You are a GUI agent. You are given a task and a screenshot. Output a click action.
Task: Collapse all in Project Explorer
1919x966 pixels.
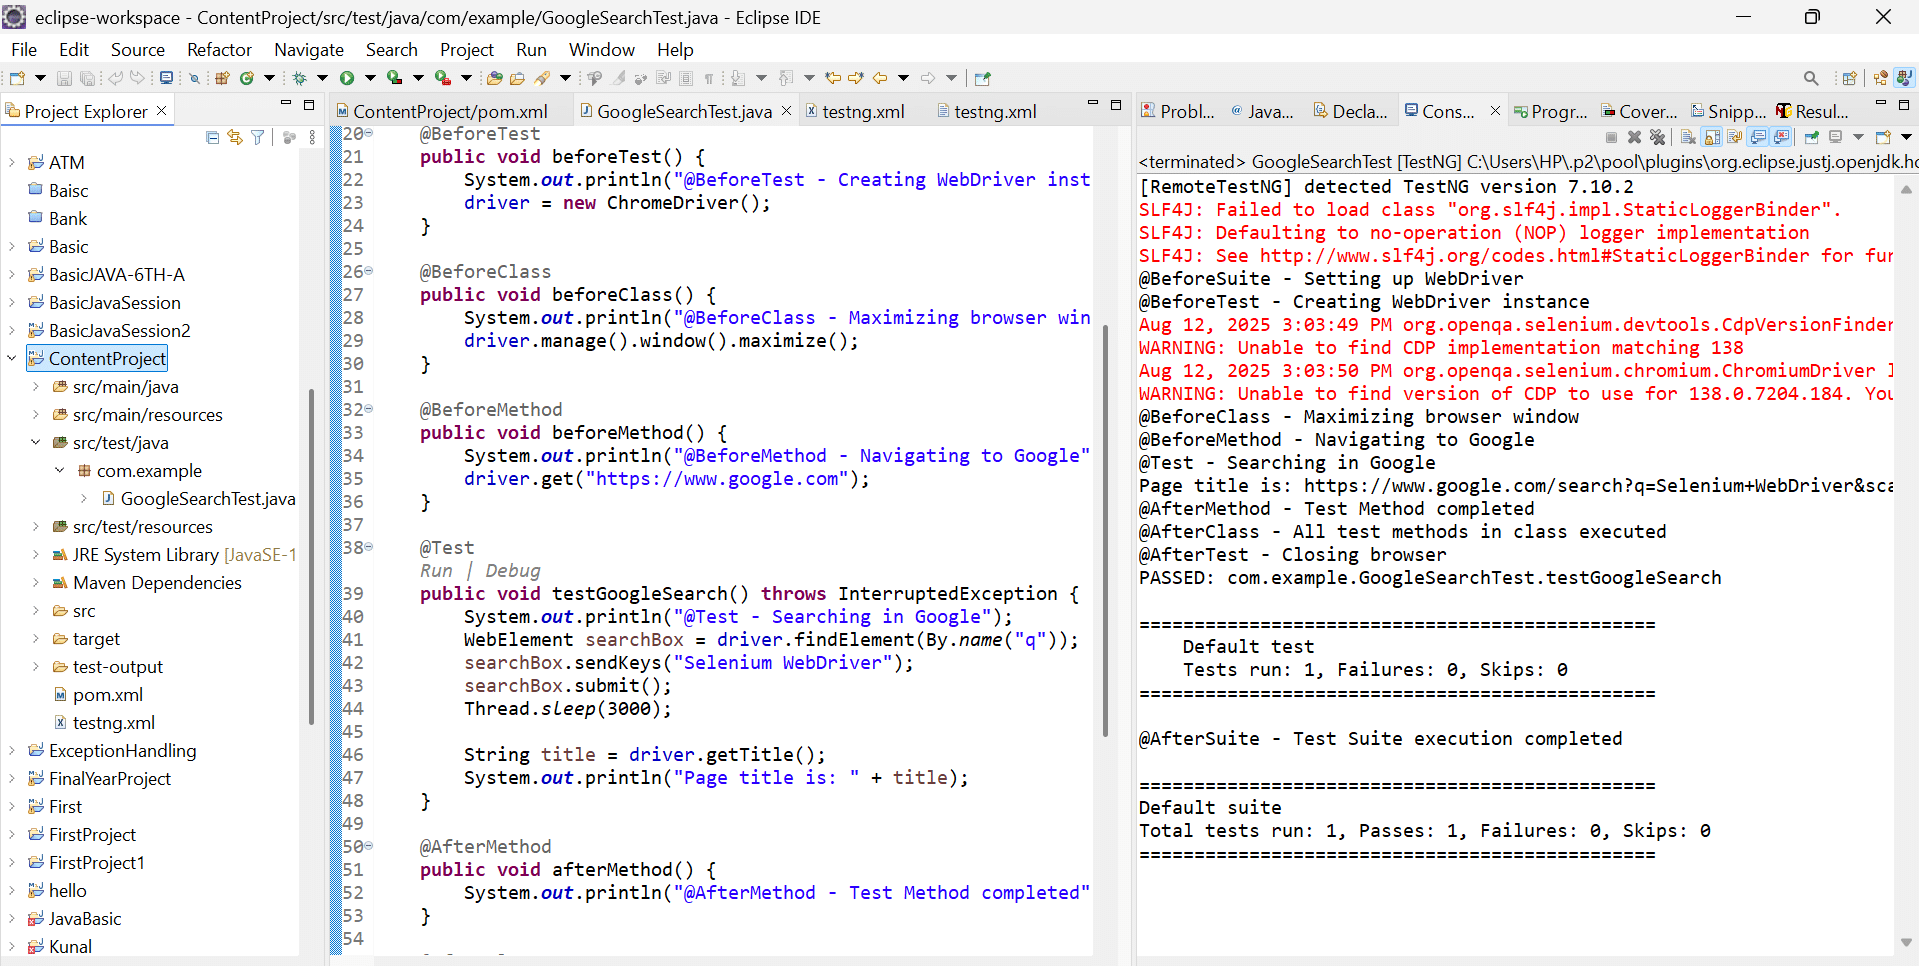click(212, 137)
